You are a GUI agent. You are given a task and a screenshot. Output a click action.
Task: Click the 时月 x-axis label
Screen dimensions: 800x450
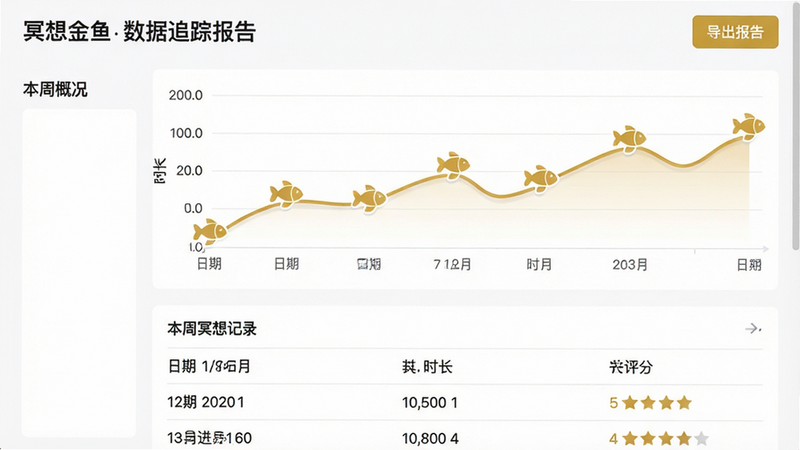[539, 264]
